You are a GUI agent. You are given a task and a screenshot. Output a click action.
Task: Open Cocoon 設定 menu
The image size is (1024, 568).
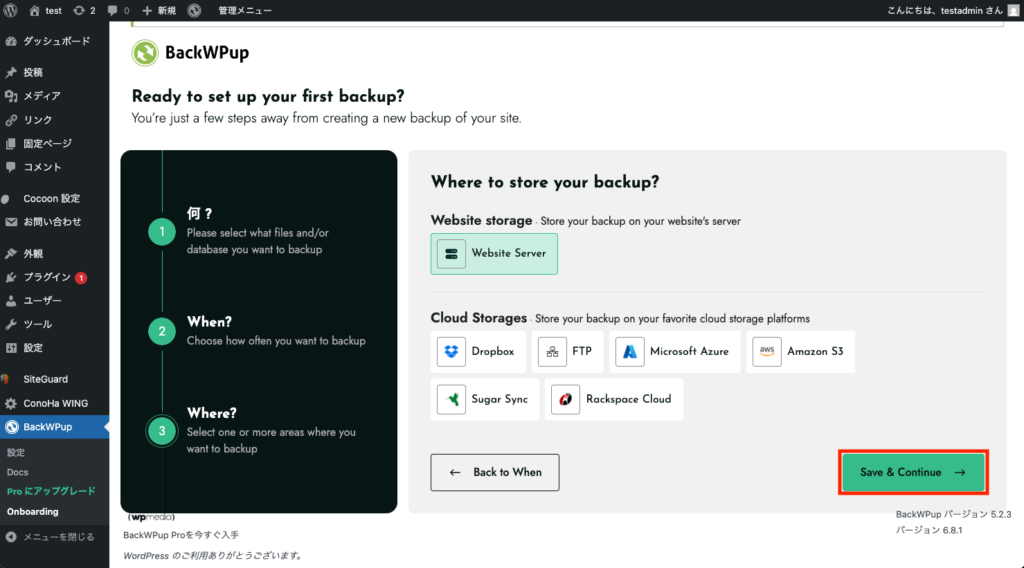[55, 198]
